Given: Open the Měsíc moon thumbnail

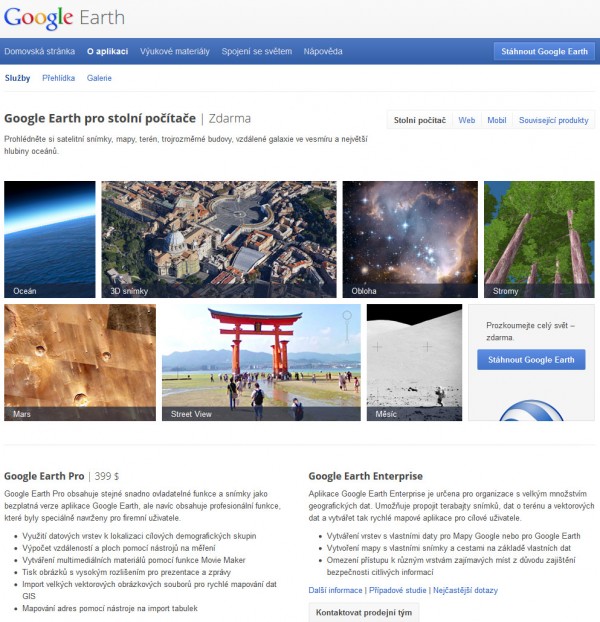Looking at the screenshot, I should point(414,362).
